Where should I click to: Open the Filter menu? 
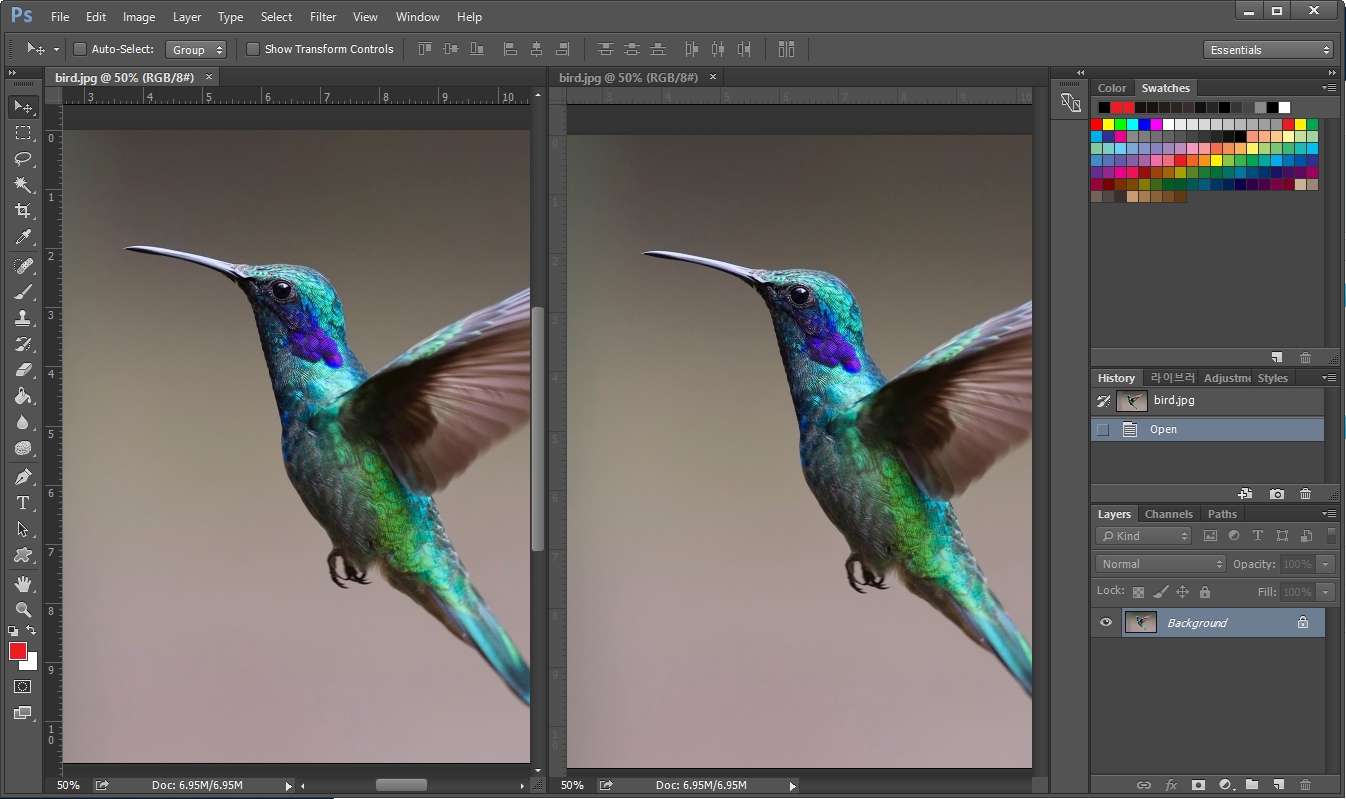point(323,17)
